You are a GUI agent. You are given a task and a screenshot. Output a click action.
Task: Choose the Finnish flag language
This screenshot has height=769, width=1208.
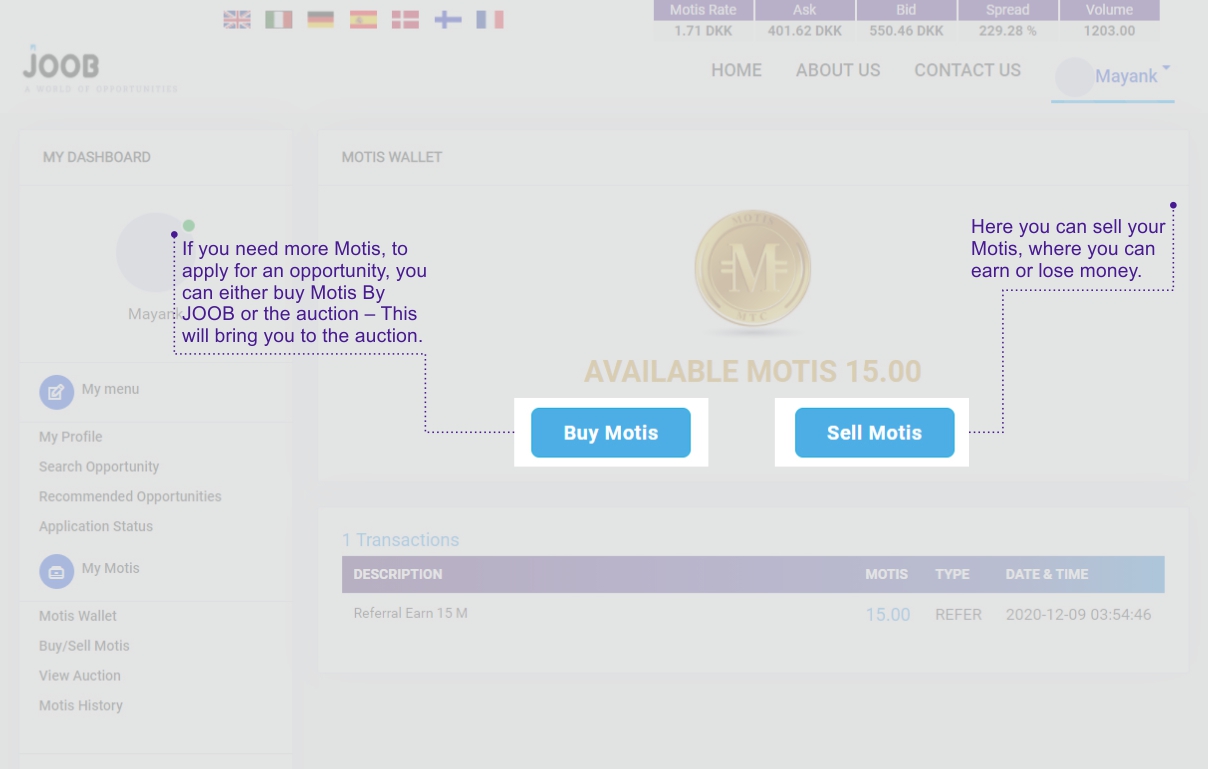447,19
